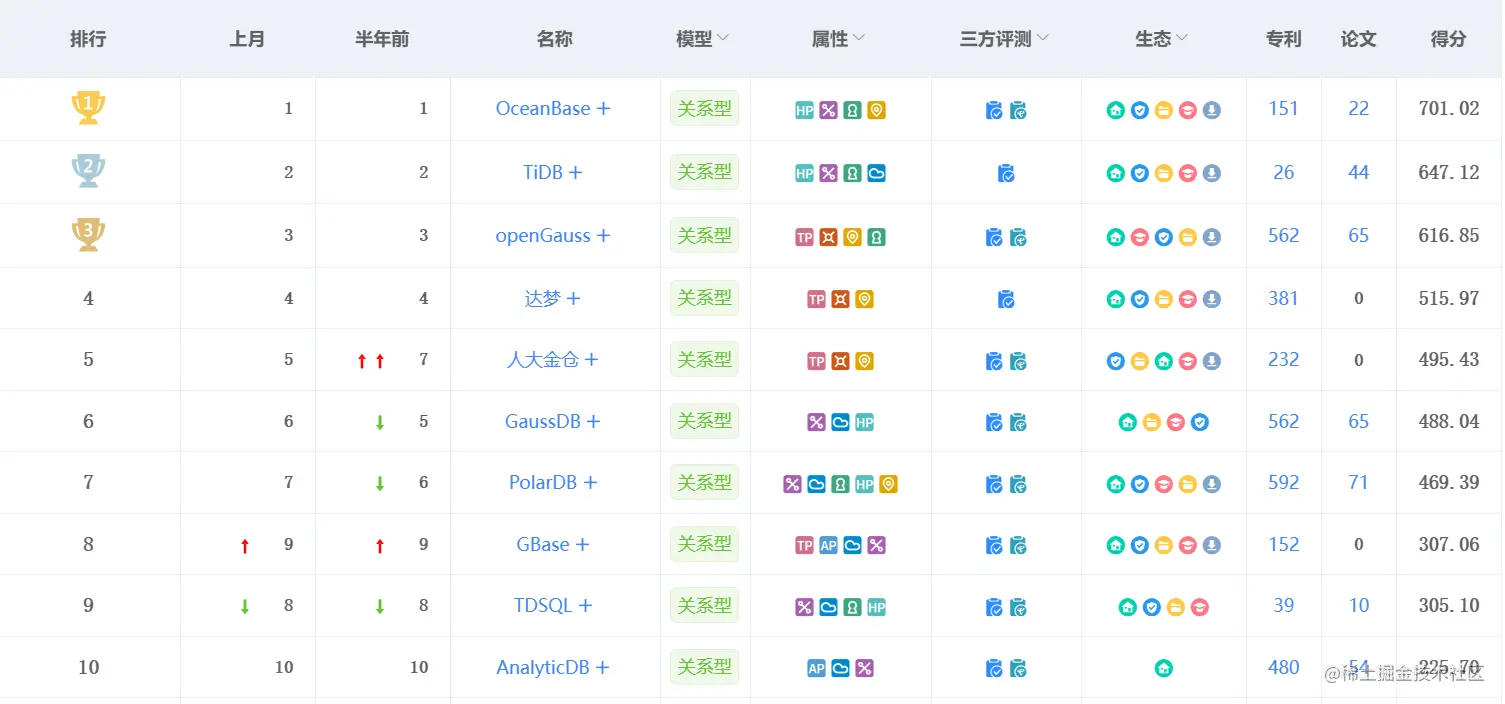1505x704 pixels.
Task: Click the green keyhole icon in openGauss row
Action: tap(876, 237)
